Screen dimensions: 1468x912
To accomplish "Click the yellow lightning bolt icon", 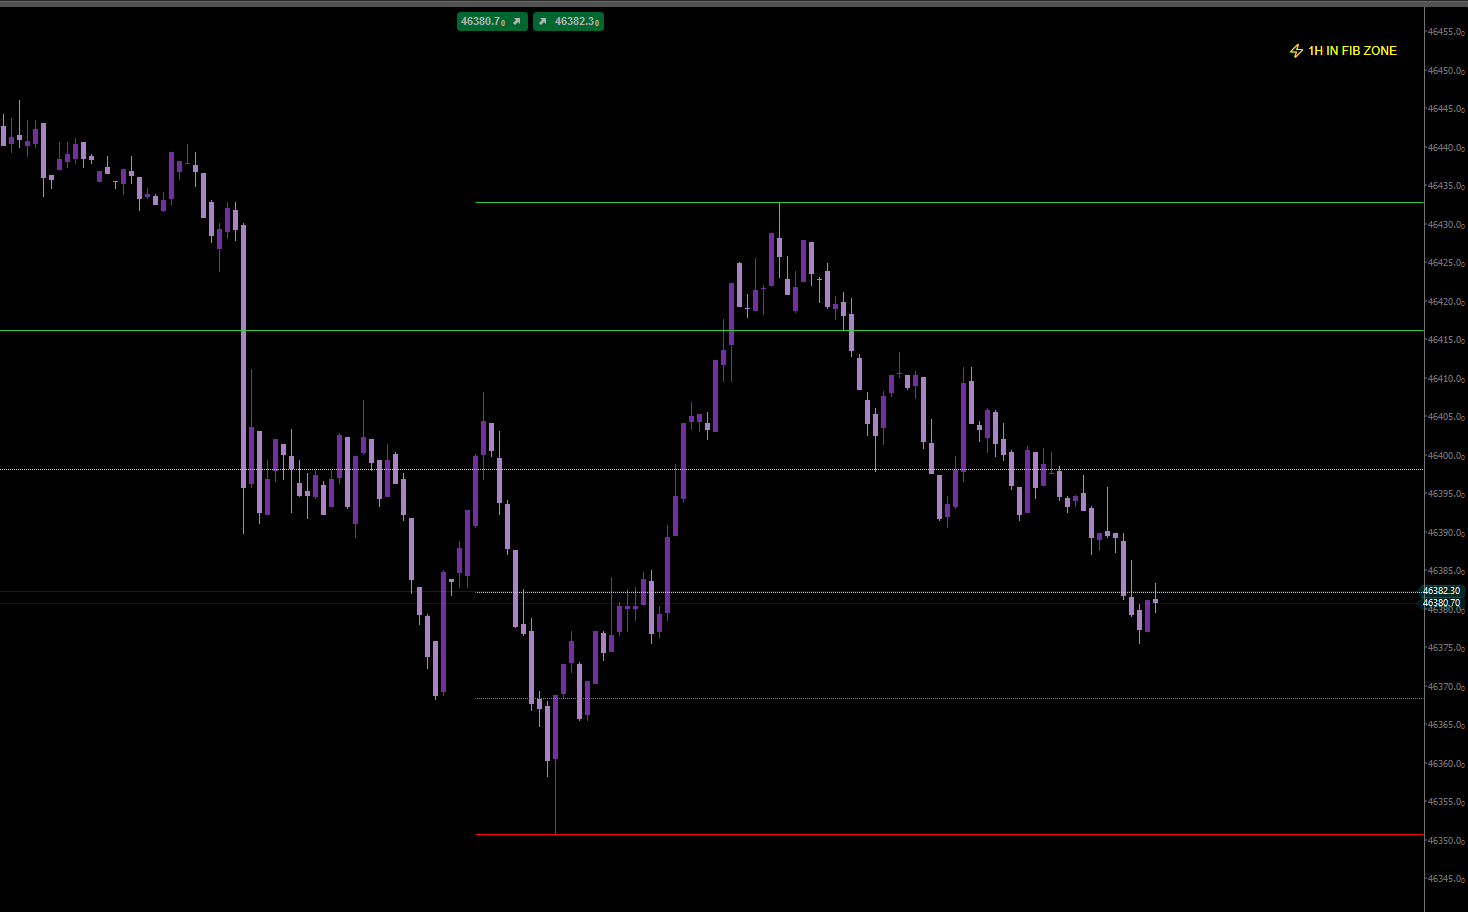I will (1296, 51).
